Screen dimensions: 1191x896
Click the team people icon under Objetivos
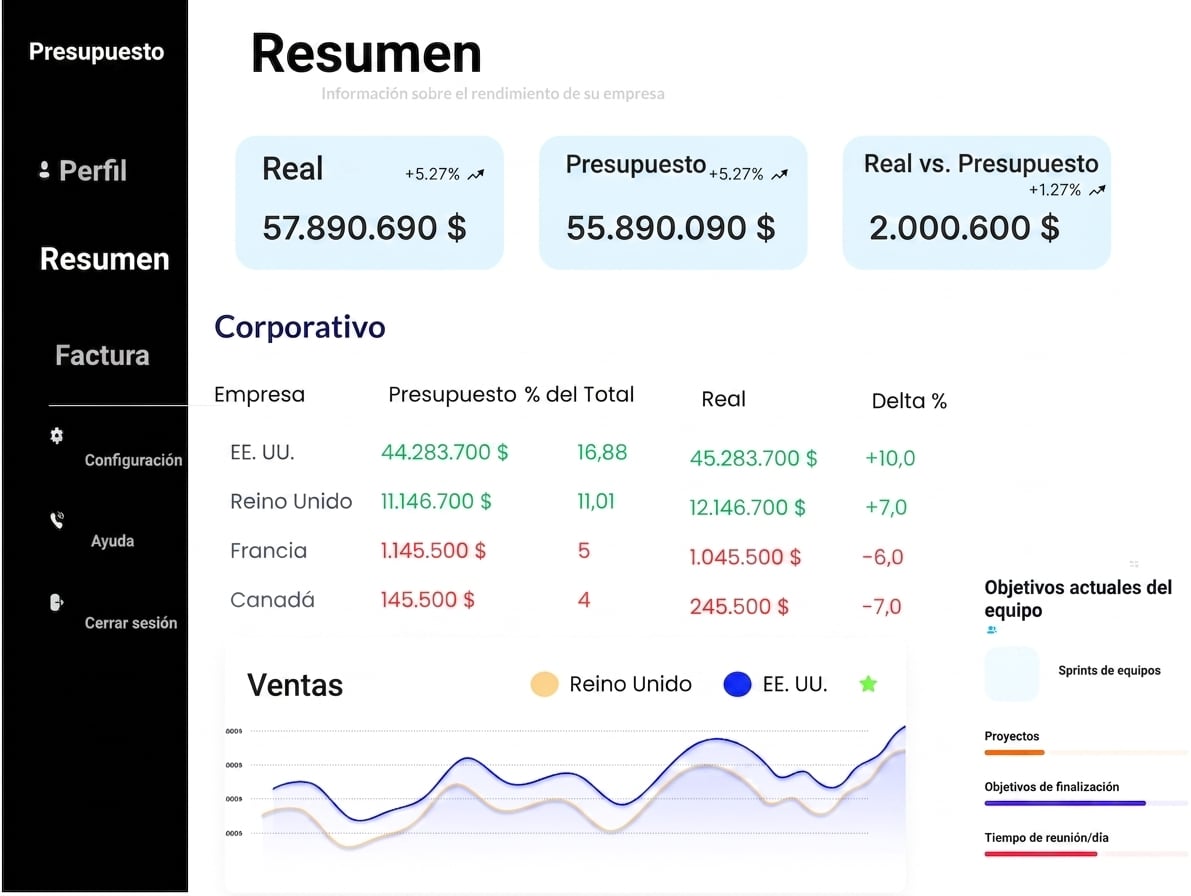pyautogui.click(x=991, y=629)
